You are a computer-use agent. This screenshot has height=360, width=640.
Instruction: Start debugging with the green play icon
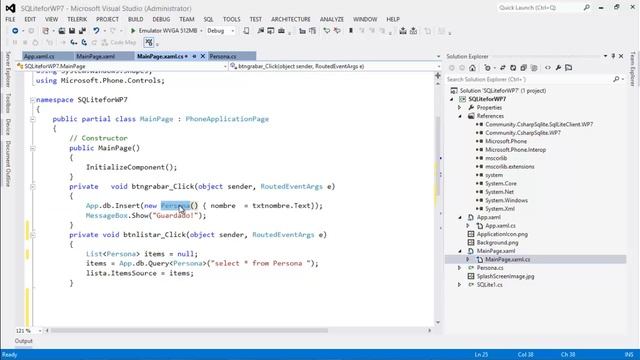tap(133, 31)
